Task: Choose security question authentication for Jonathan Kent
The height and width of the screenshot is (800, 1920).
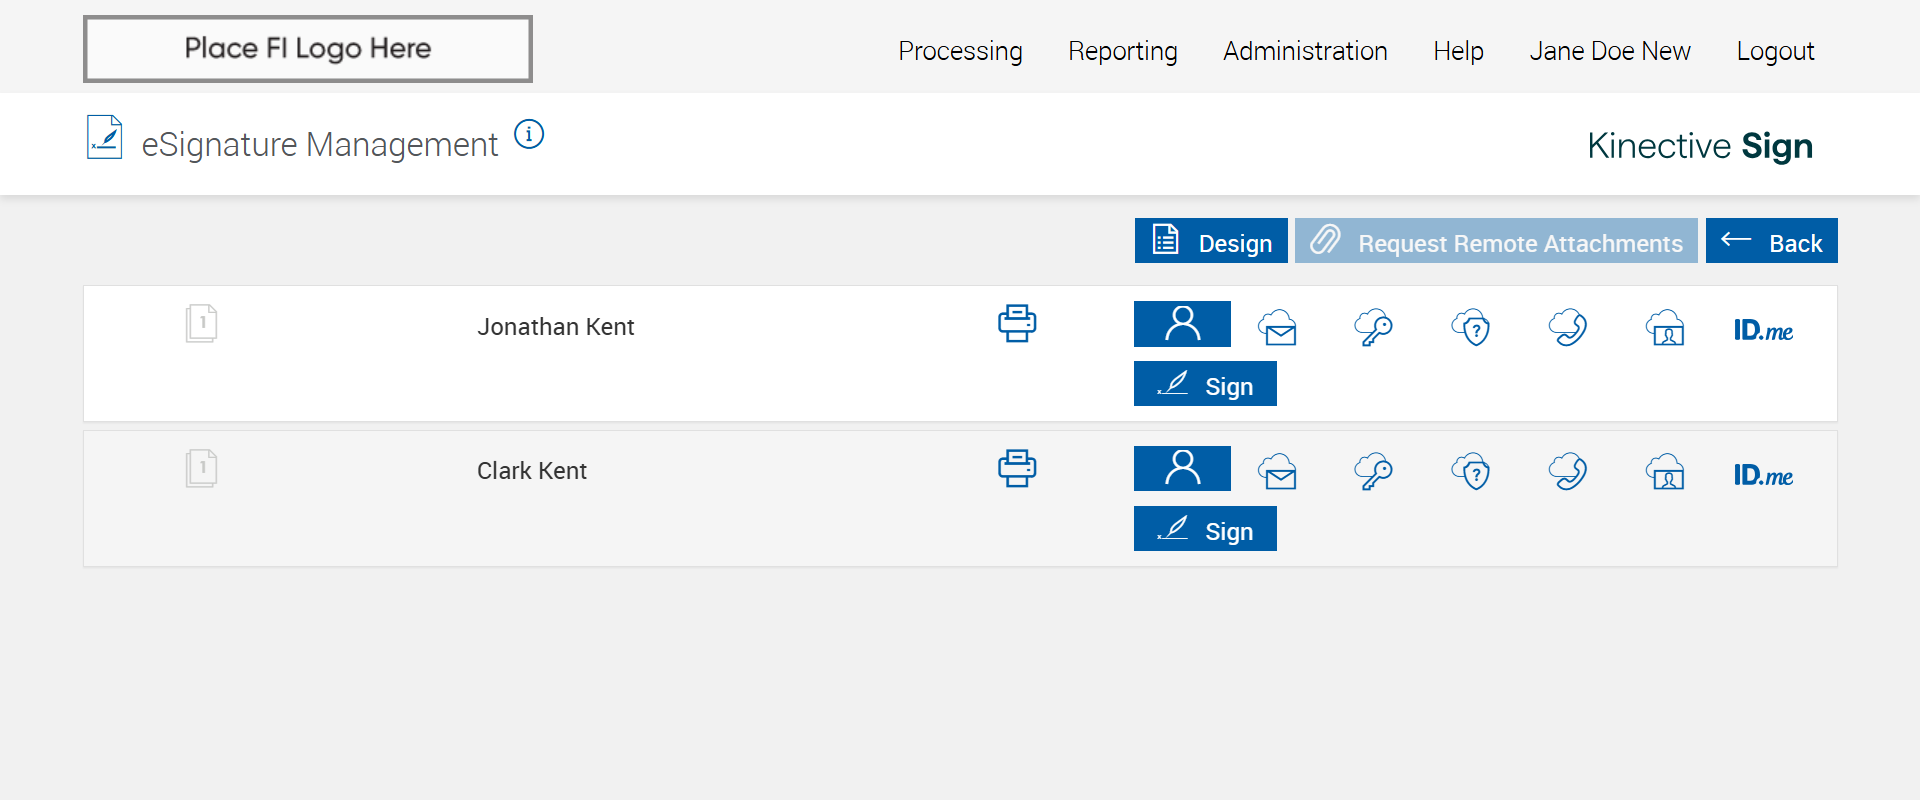Action: tap(1471, 327)
